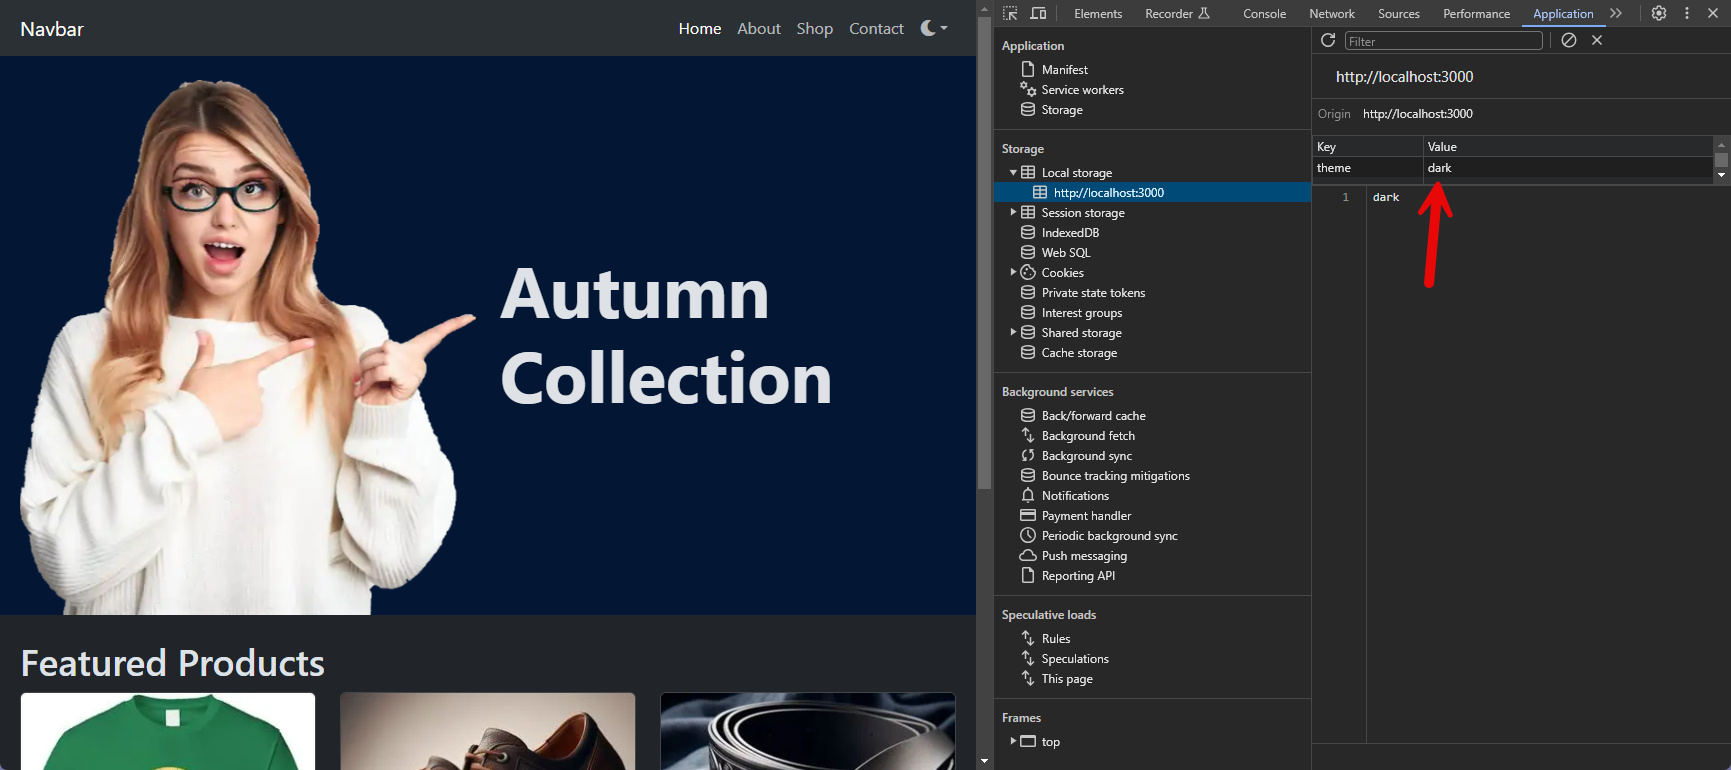Go to the Home nav link

(700, 28)
